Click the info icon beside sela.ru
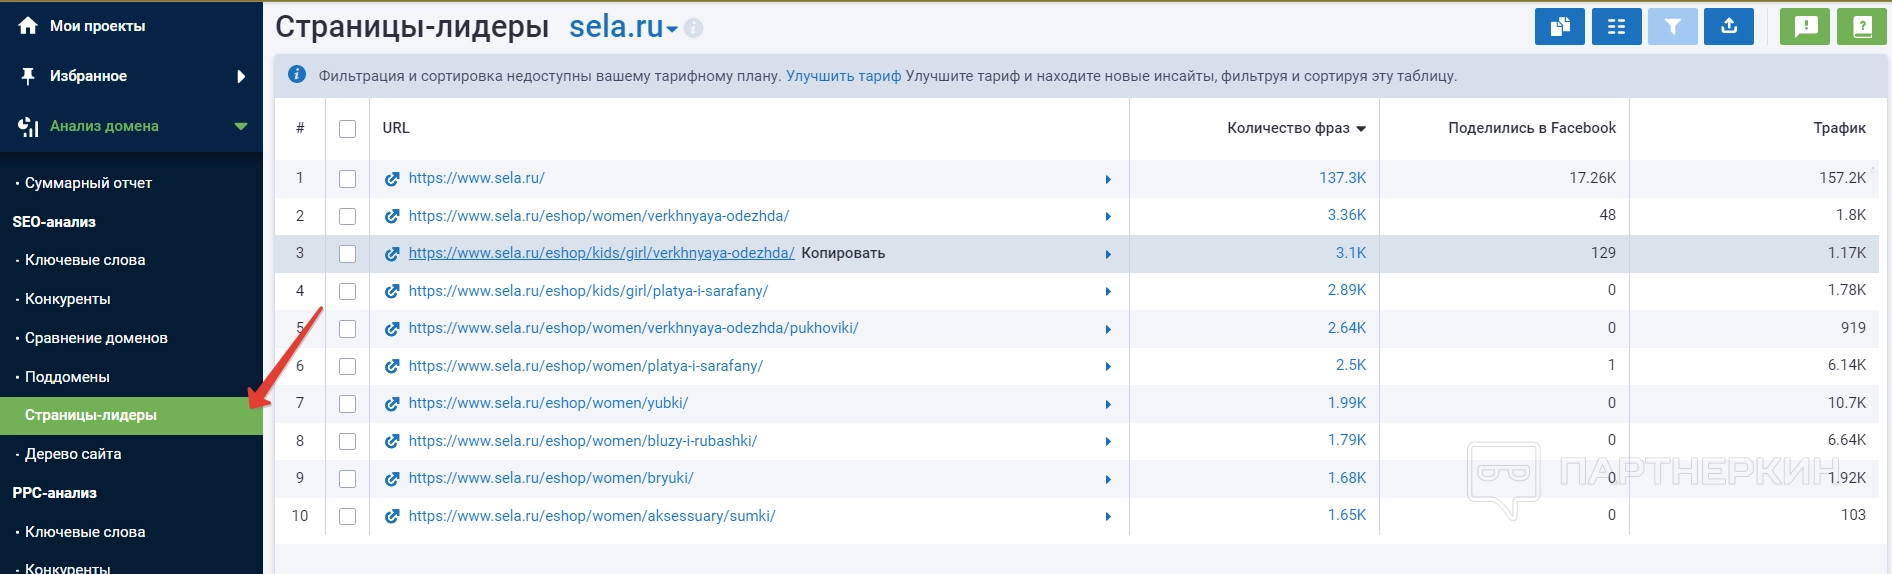Screen dimensions: 1892x574 (x=694, y=28)
